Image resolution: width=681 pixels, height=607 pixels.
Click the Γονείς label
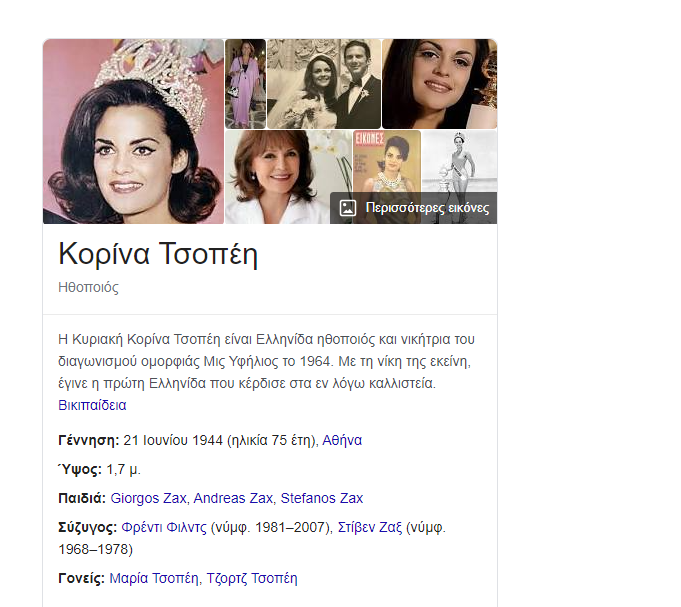(82, 578)
